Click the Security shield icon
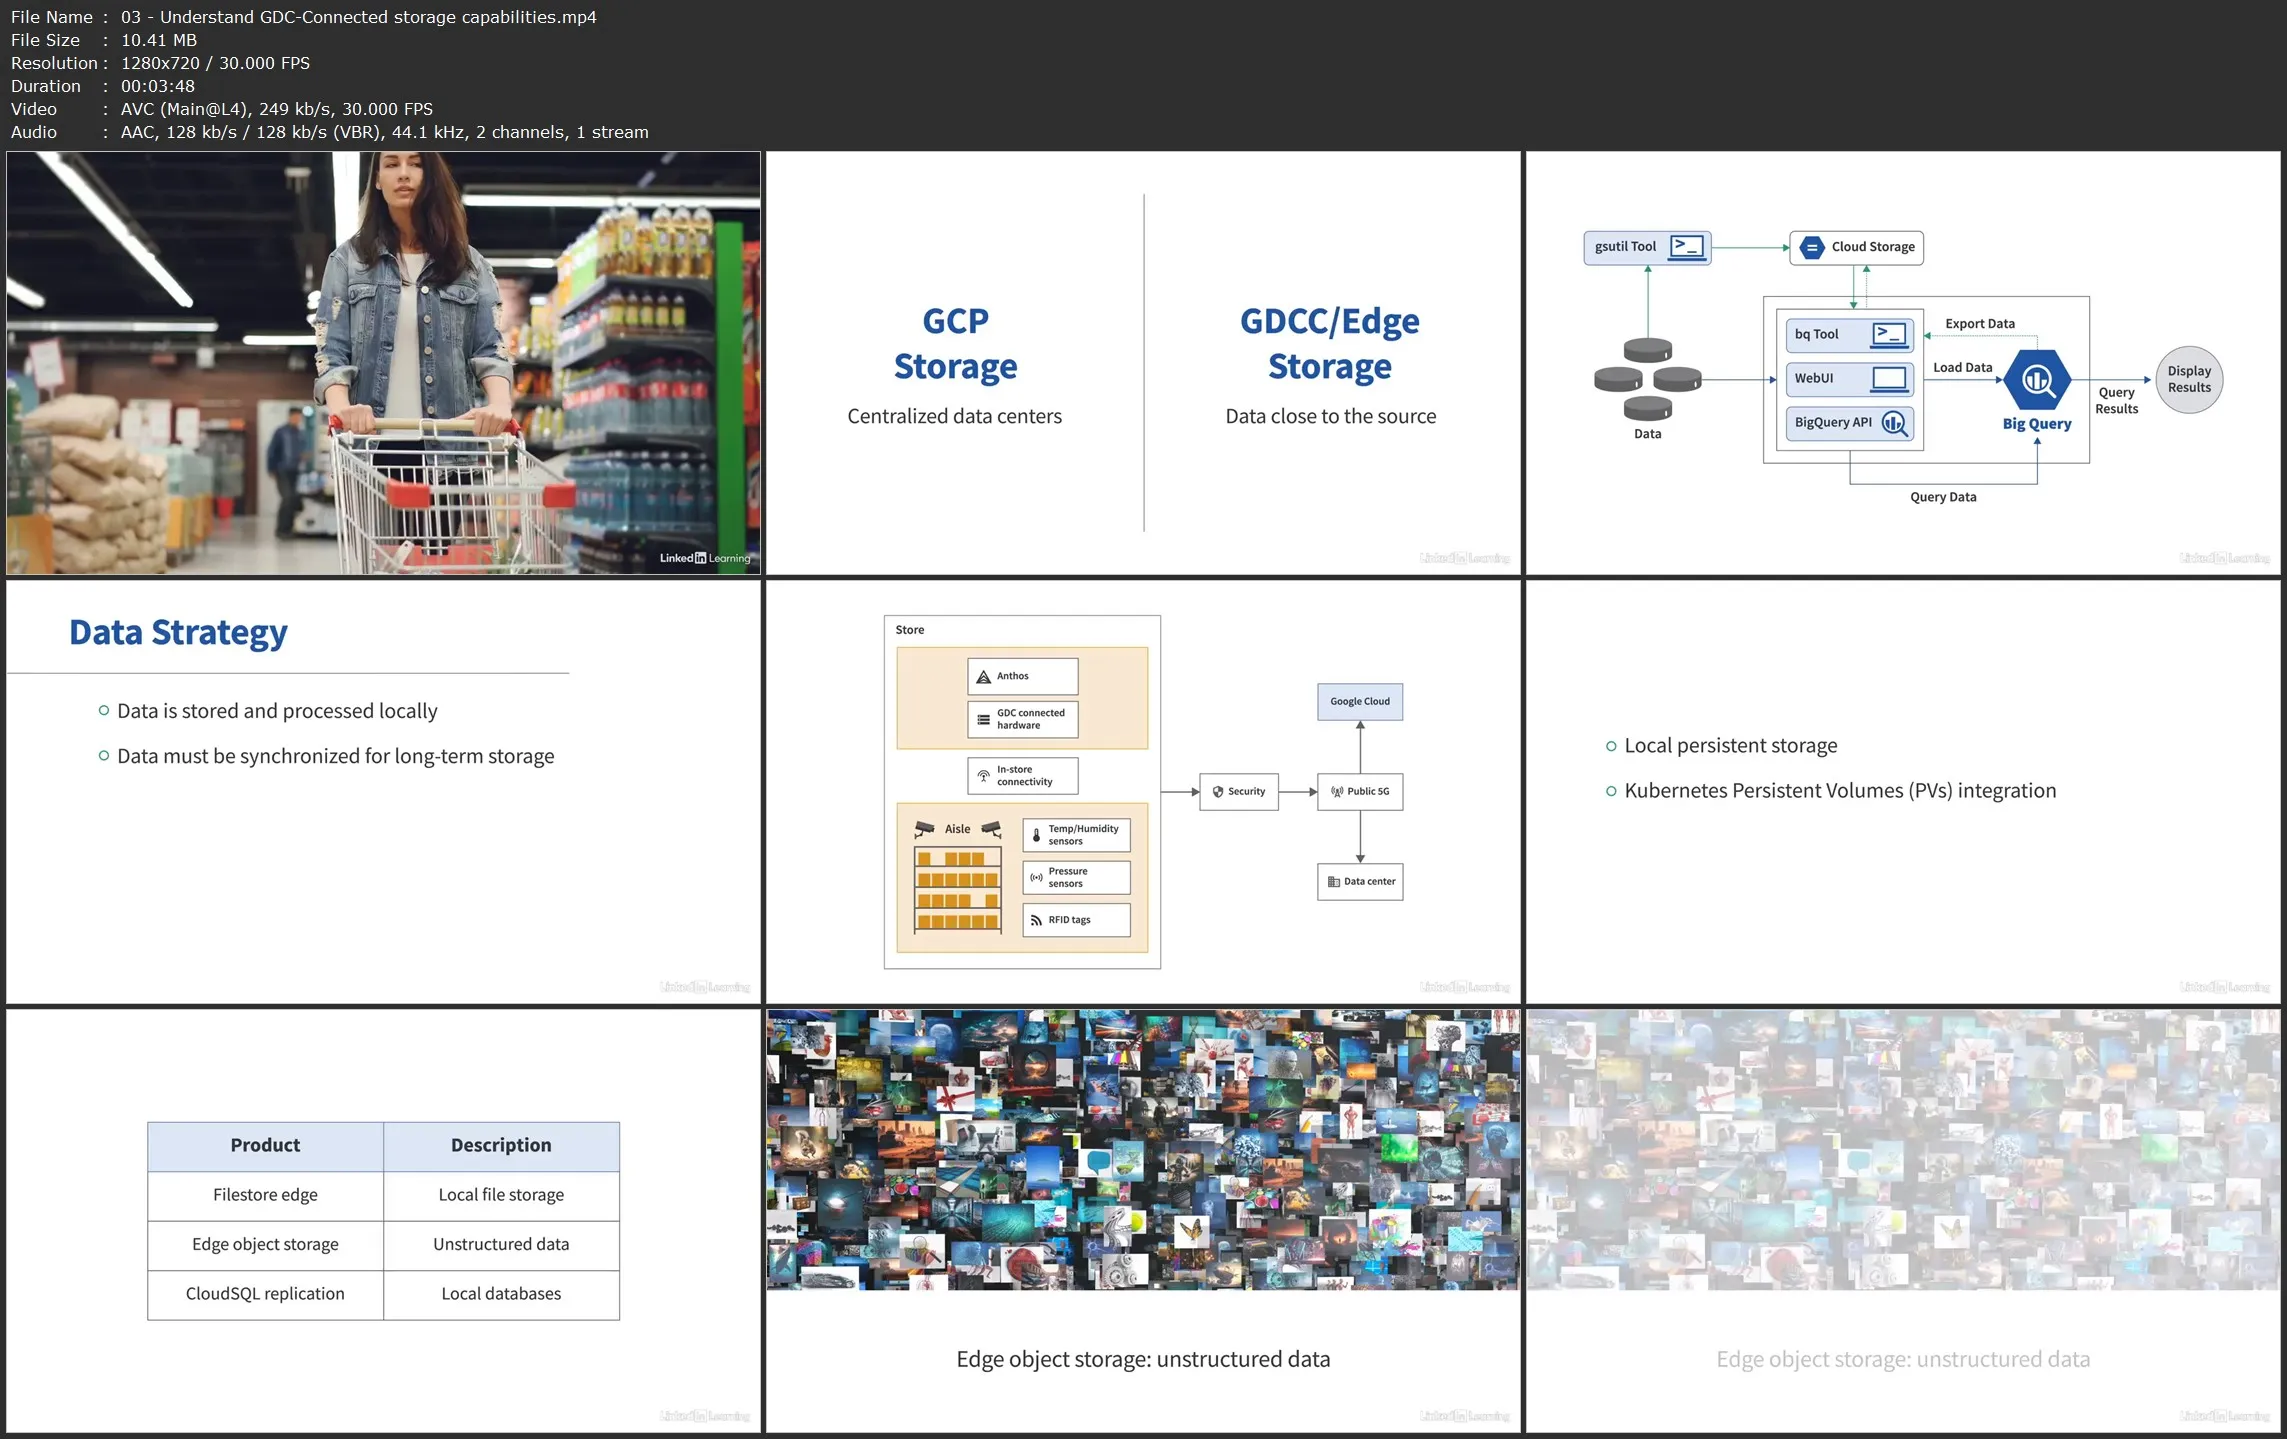This screenshot has width=2287, height=1439. click(1217, 792)
